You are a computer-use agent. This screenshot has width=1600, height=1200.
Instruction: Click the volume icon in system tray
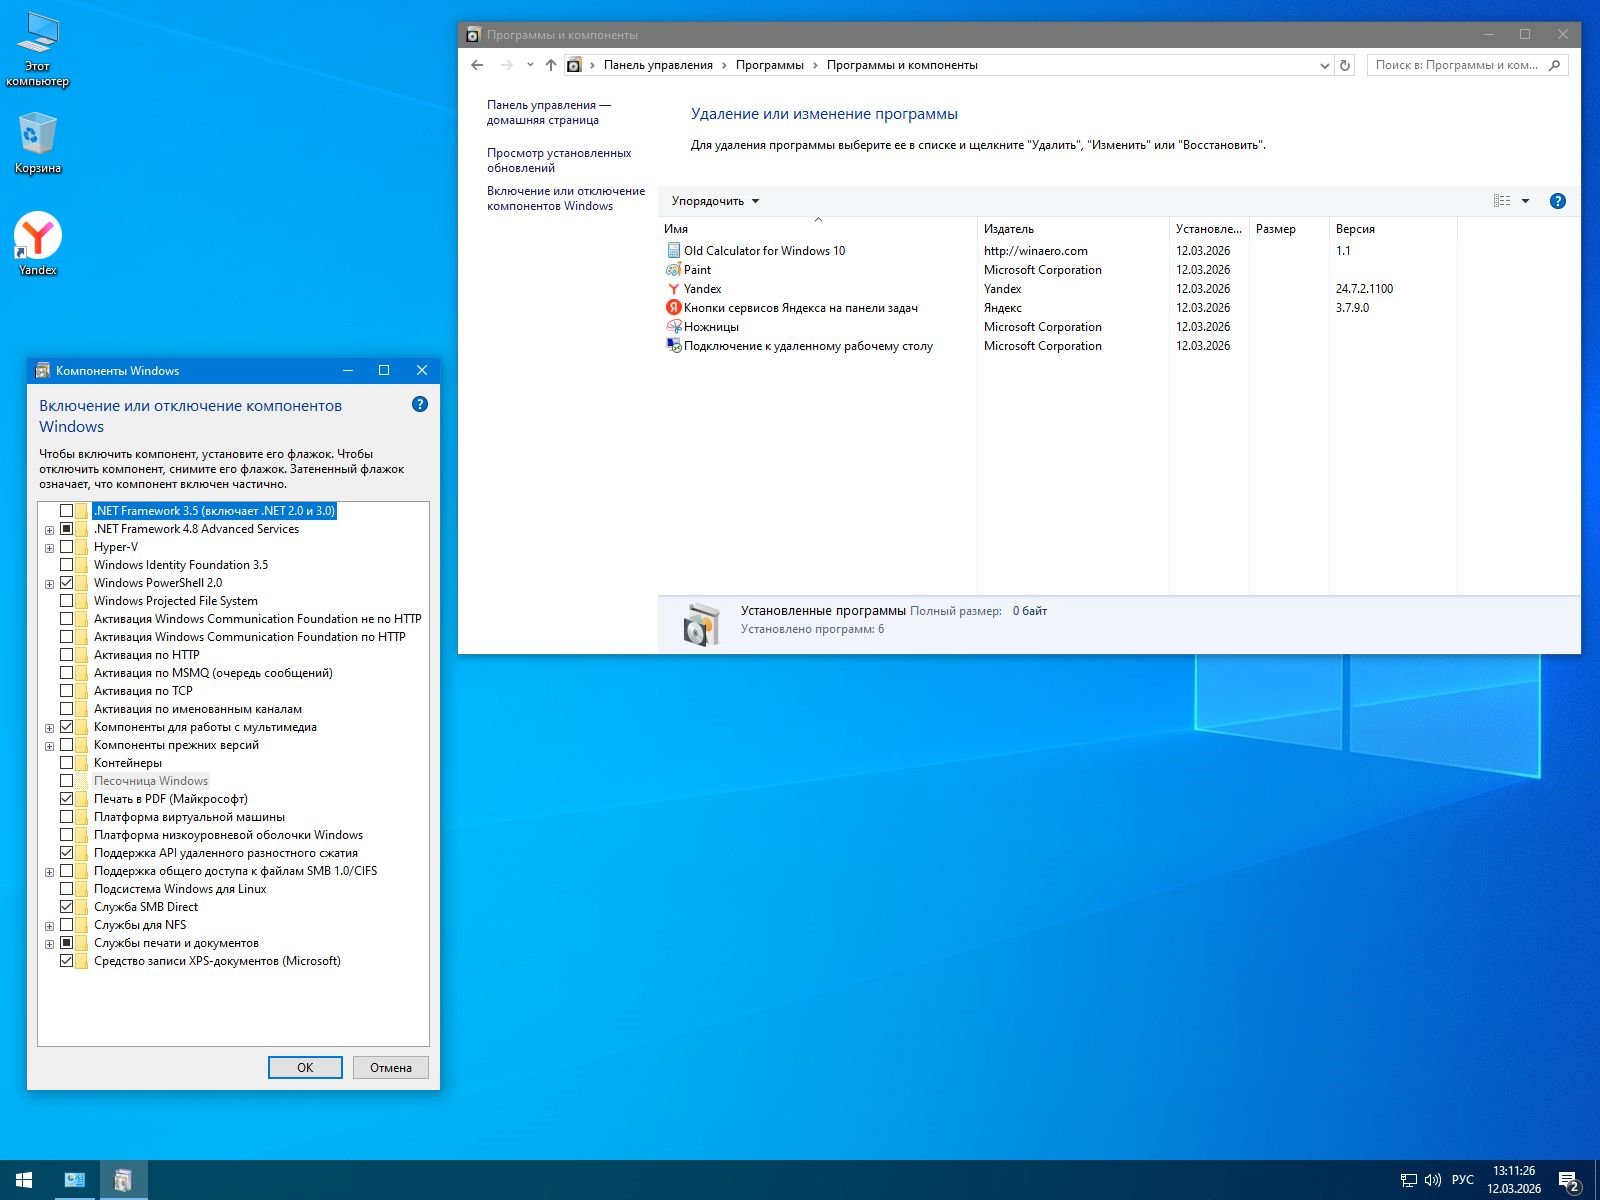[1432, 1180]
